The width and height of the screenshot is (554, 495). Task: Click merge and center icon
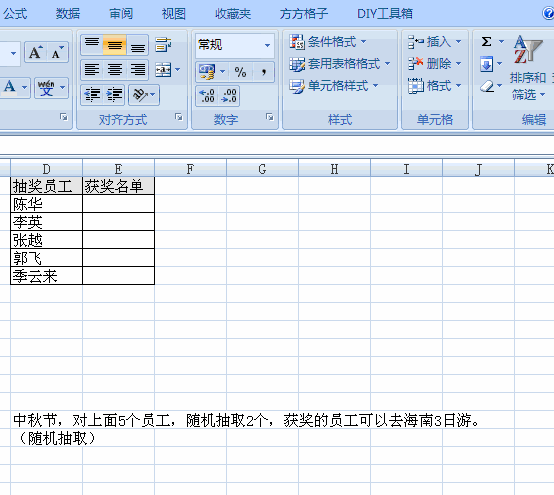coord(163,70)
